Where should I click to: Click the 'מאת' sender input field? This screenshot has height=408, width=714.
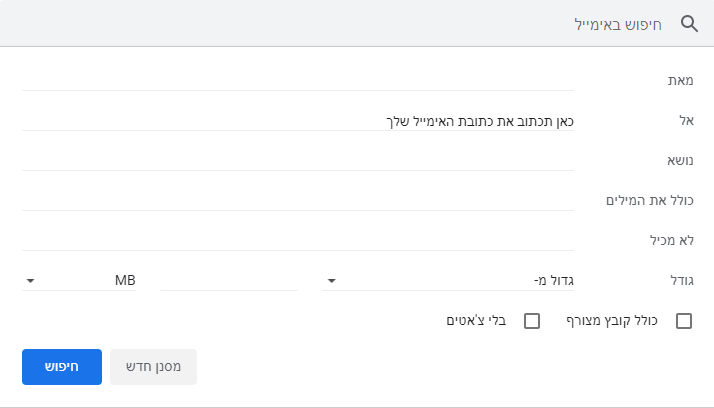tap(297, 79)
